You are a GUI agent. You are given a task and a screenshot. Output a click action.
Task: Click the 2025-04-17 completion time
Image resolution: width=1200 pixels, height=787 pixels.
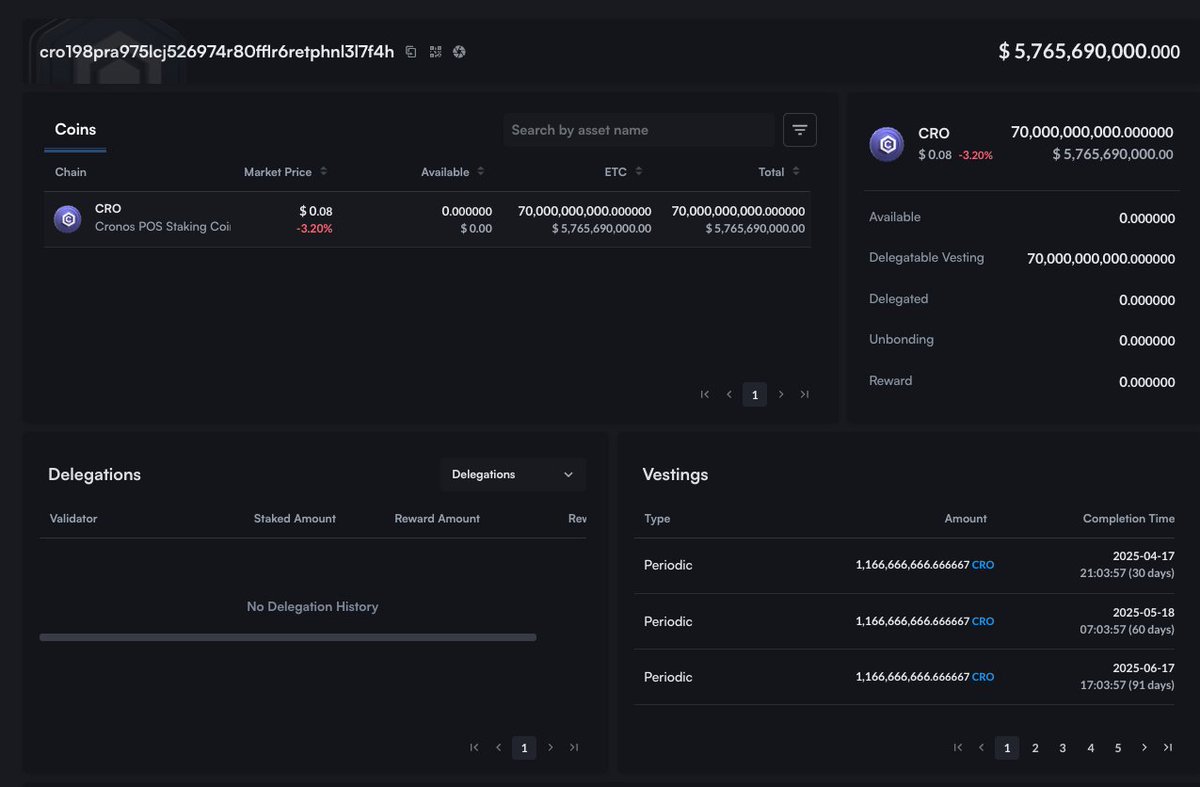pyautogui.click(x=1129, y=564)
